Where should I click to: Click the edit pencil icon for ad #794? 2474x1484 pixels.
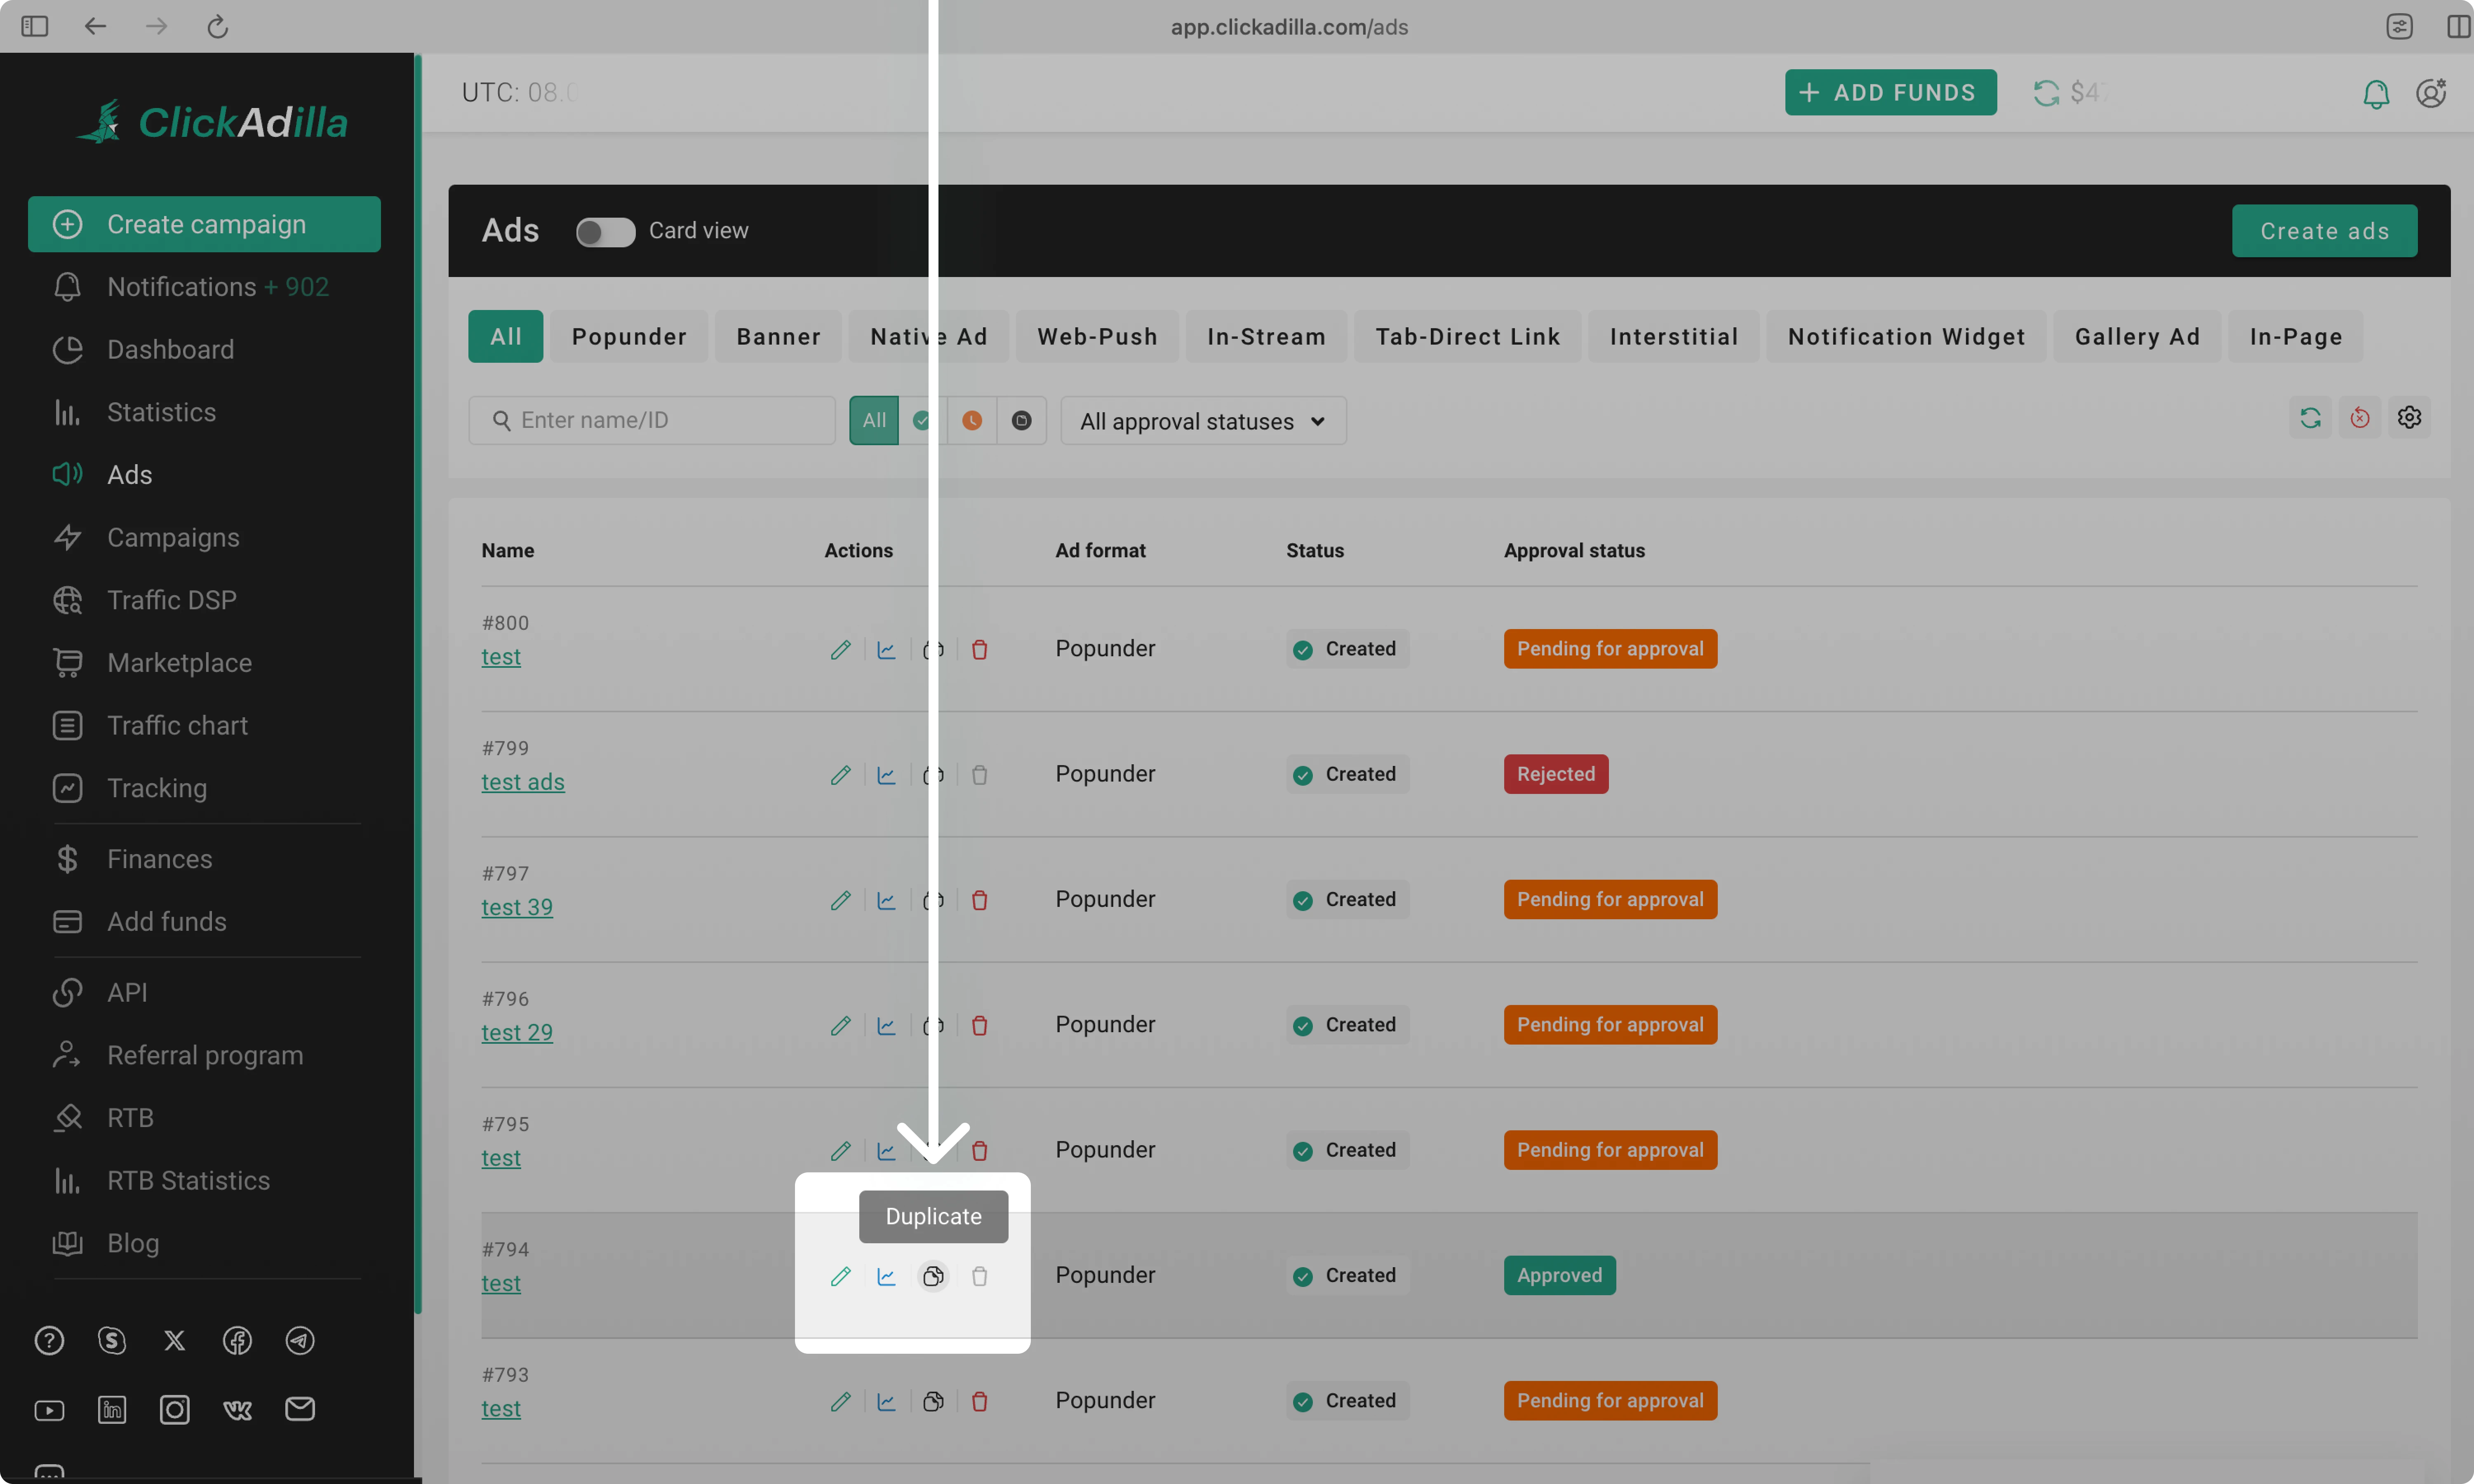click(x=840, y=1276)
